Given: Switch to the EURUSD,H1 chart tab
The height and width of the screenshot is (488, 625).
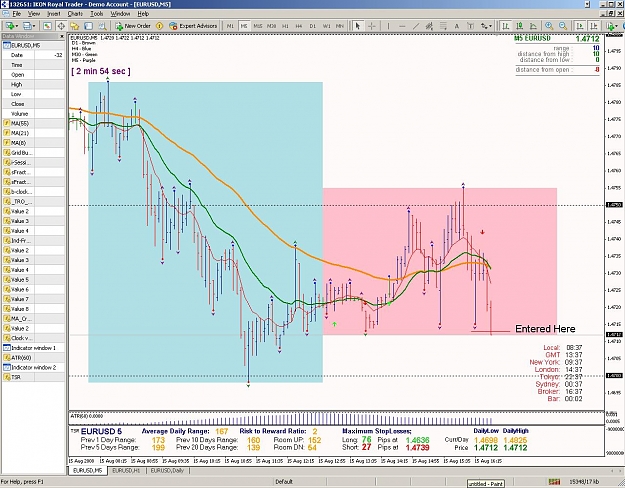Looking at the screenshot, I should coord(126,471).
